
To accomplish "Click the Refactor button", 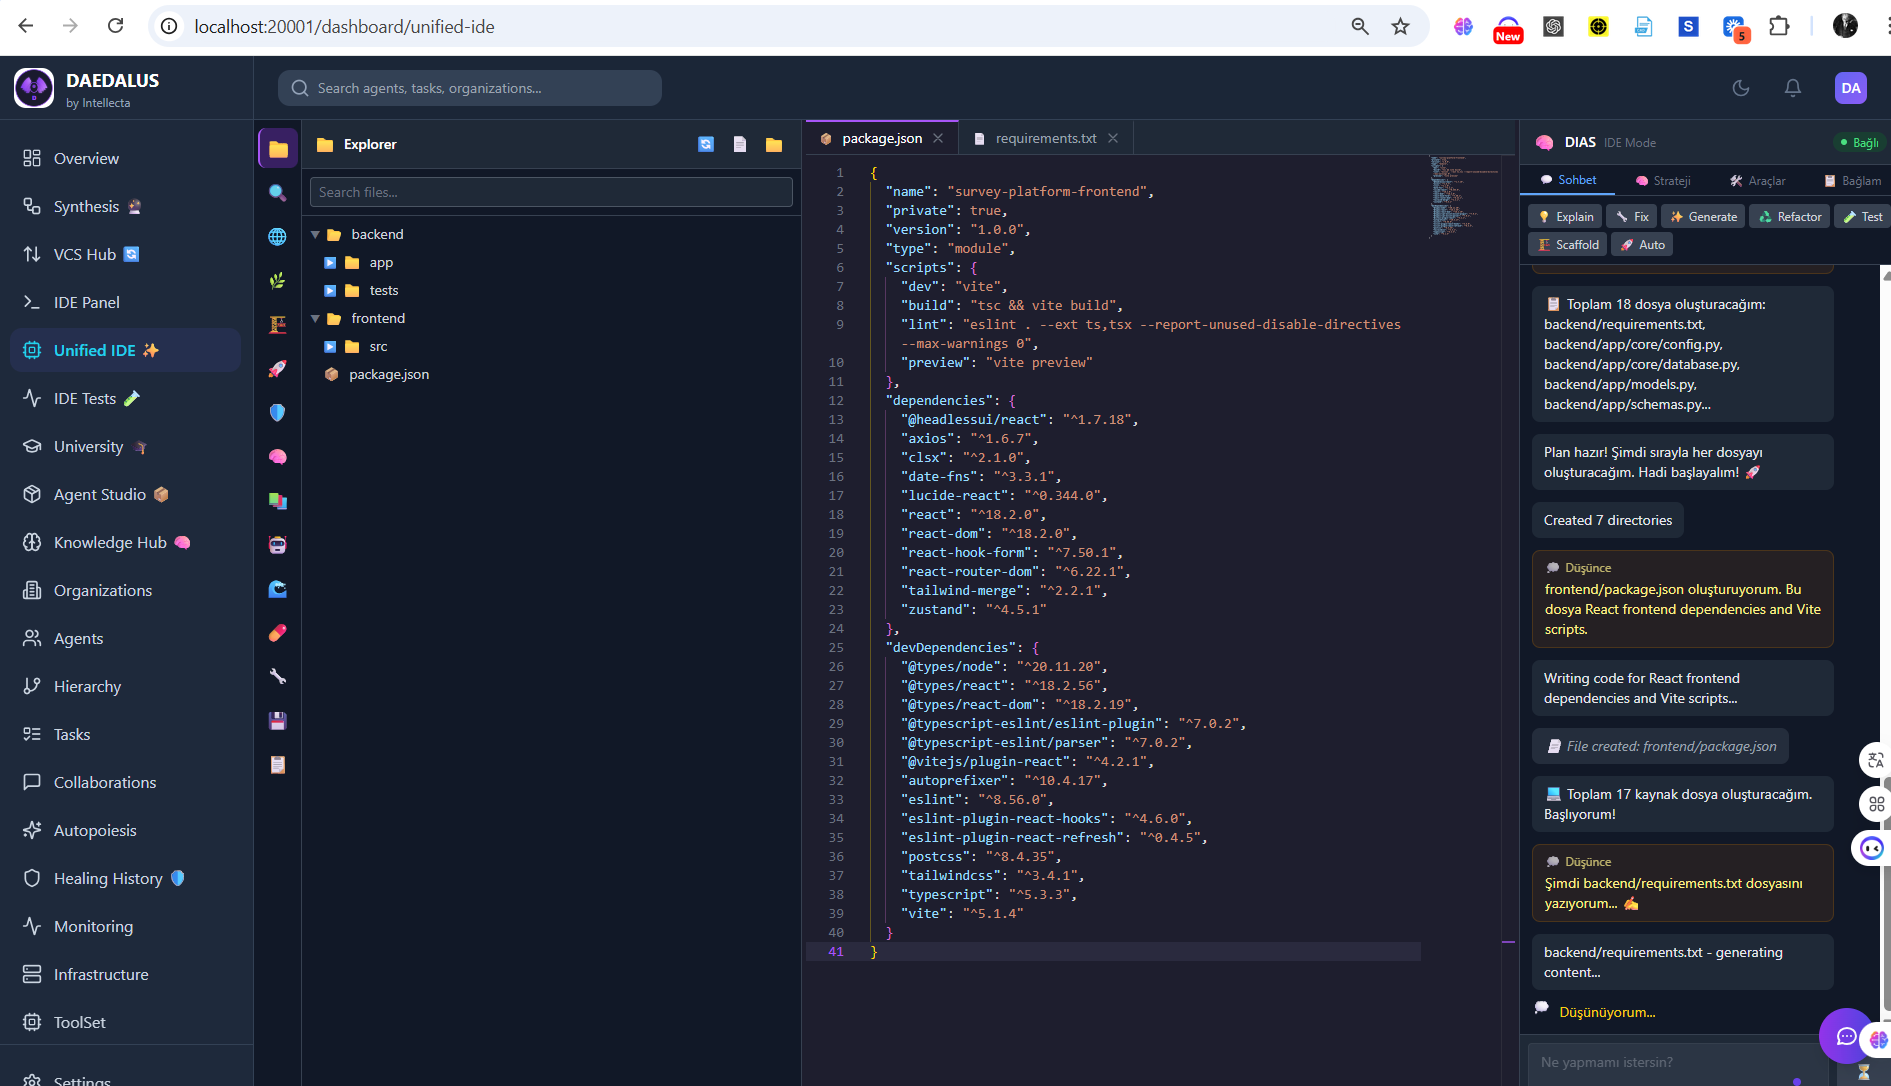I will [1790, 217].
